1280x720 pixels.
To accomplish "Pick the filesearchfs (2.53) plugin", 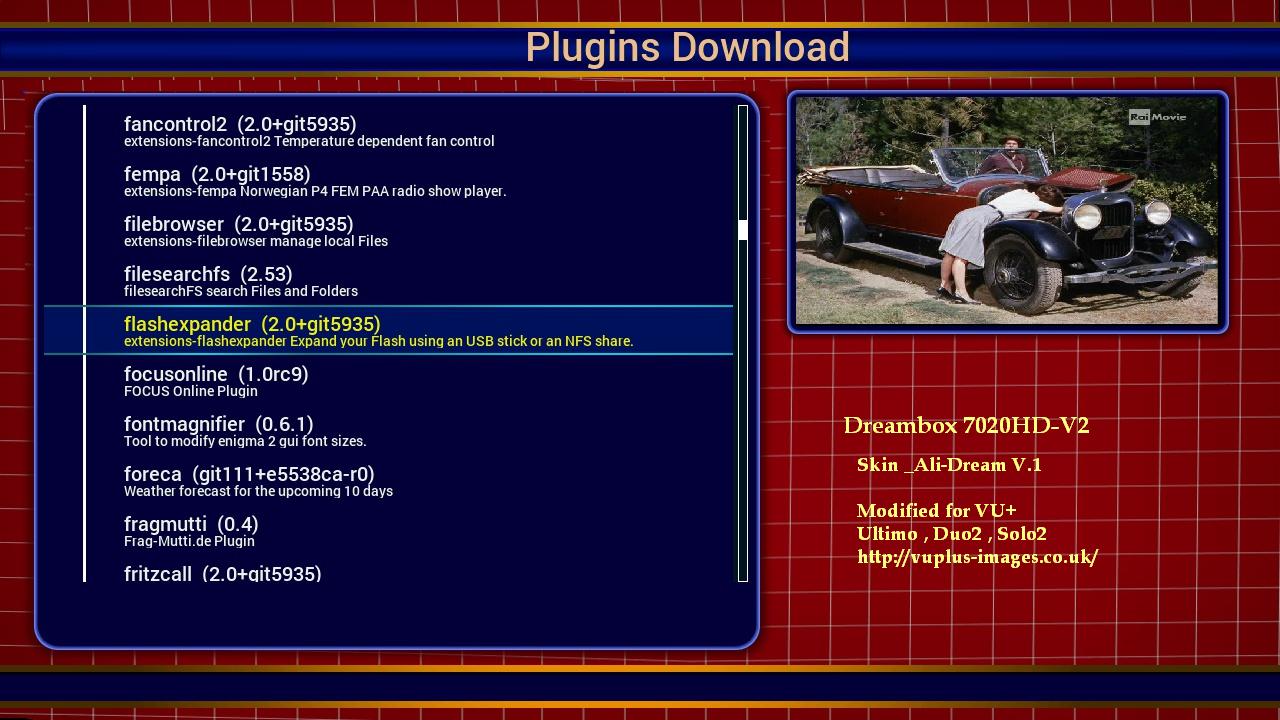I will (388, 281).
